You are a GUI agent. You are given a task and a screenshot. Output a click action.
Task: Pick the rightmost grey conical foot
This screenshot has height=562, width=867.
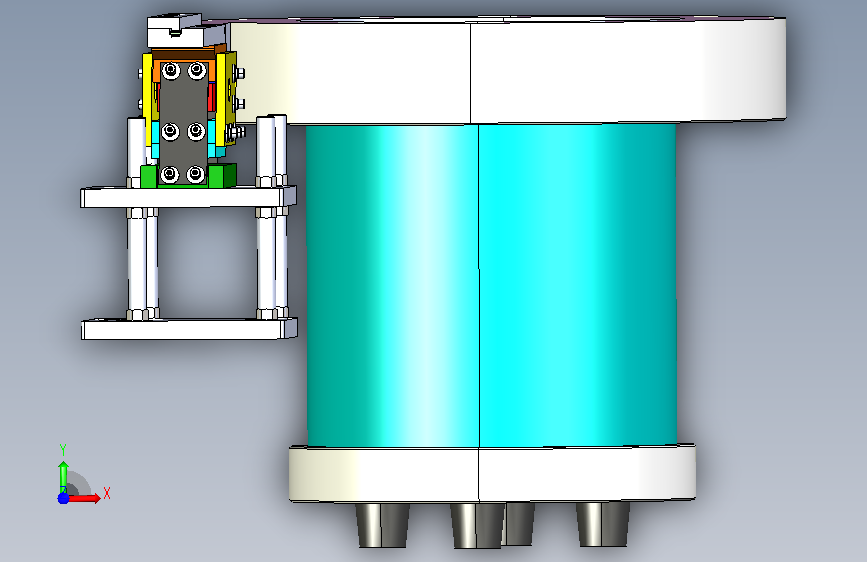(x=603, y=524)
